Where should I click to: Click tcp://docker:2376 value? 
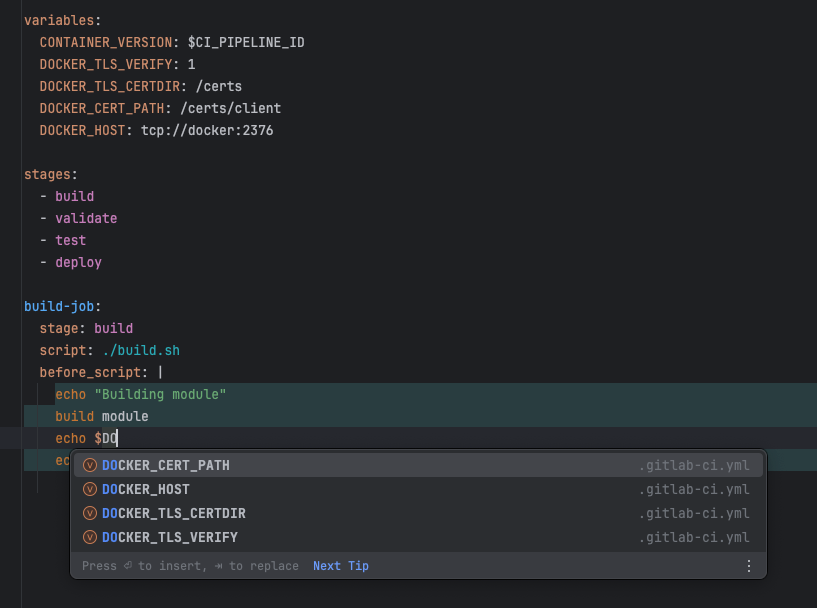click(x=207, y=130)
